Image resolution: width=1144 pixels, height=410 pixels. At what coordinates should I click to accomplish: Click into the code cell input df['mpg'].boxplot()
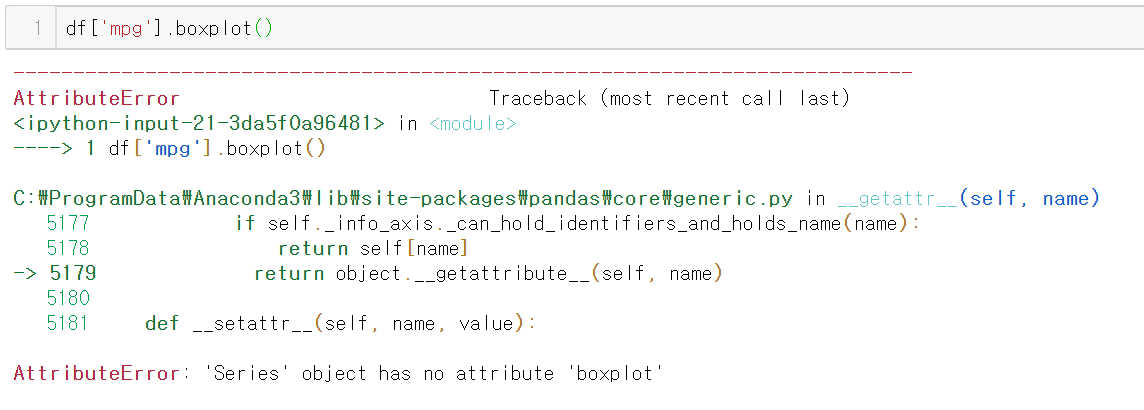coord(598,28)
